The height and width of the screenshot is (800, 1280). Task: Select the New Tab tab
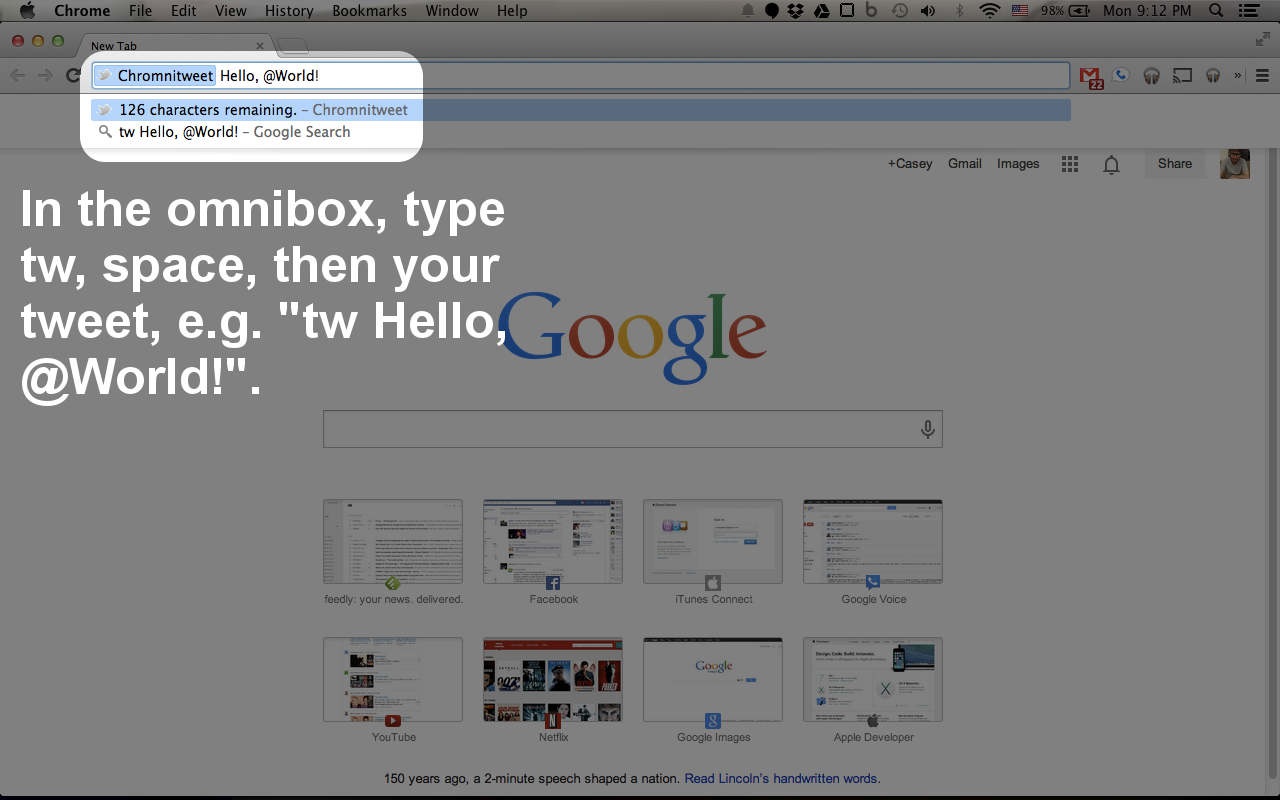tap(175, 46)
